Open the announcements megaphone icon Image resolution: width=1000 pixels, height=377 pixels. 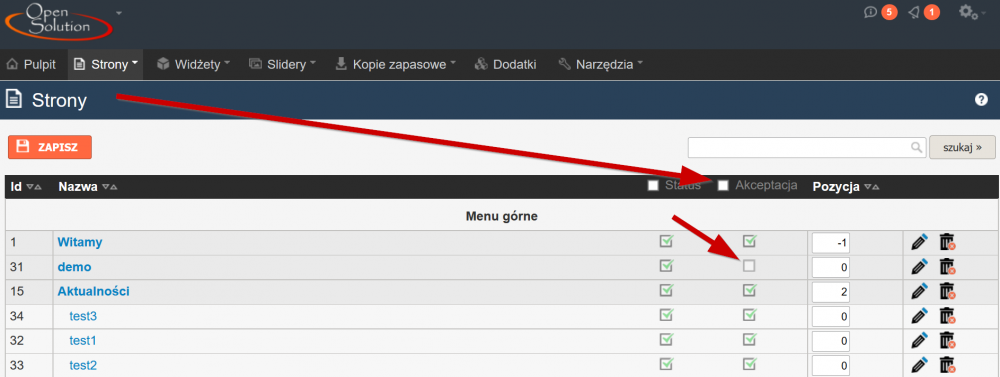pos(914,12)
